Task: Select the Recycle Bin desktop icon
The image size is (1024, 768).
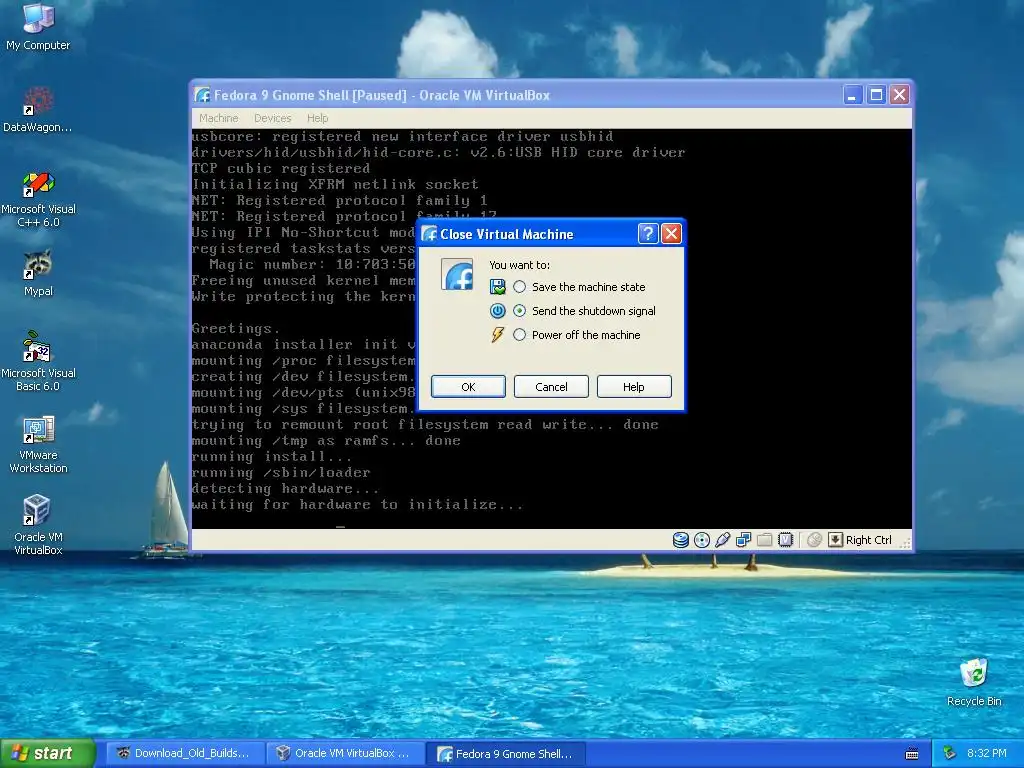Action: (974, 682)
